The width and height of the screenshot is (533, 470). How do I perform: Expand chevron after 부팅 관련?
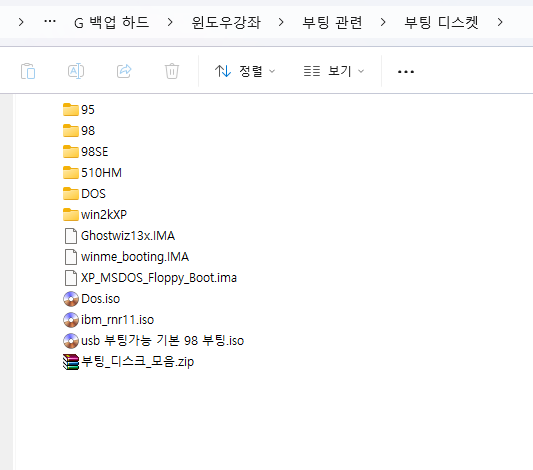point(383,22)
